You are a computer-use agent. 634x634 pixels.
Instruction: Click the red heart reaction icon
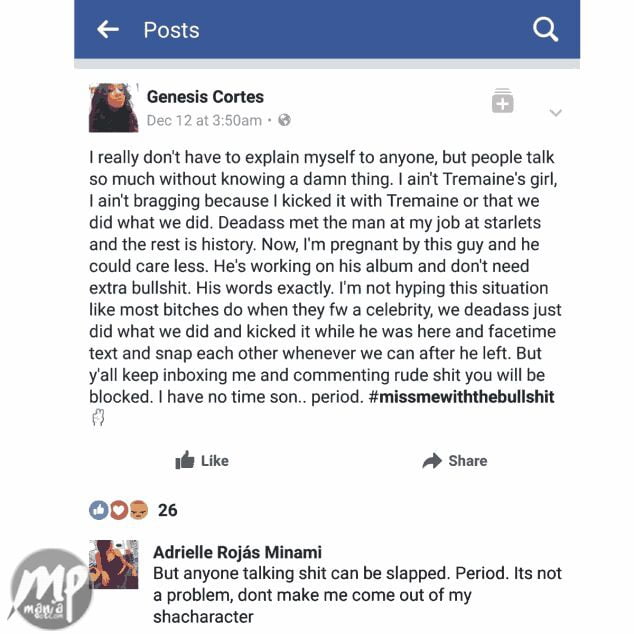click(x=118, y=510)
